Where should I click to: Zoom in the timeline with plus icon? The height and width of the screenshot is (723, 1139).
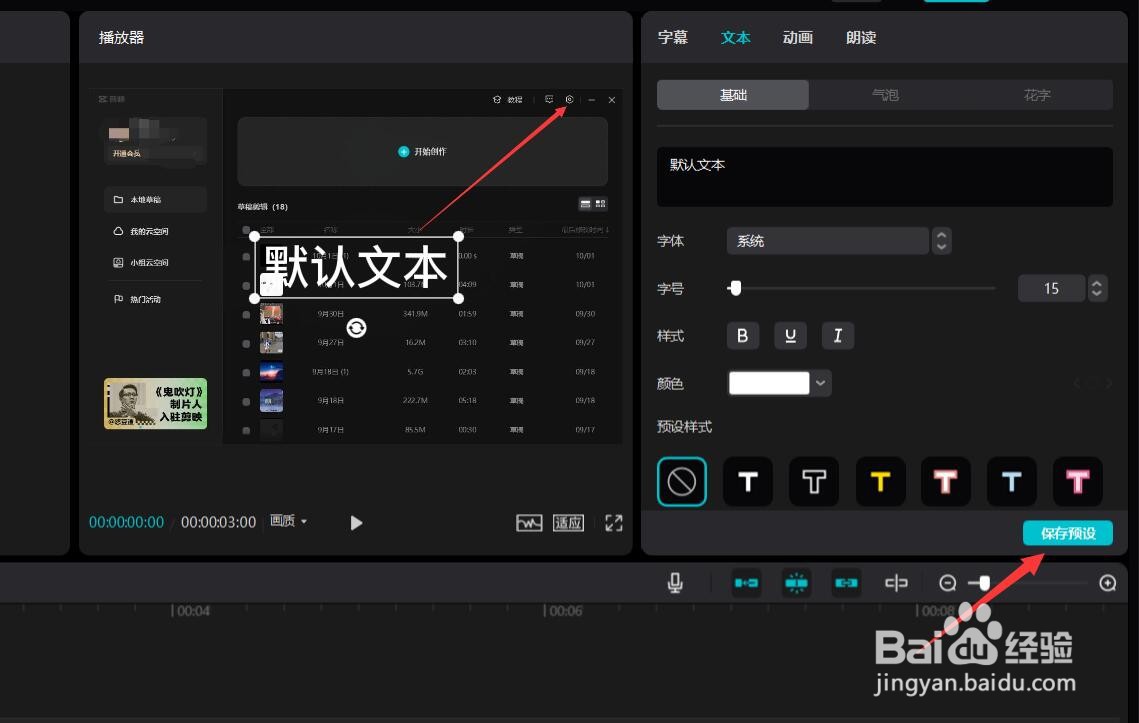point(1108,583)
